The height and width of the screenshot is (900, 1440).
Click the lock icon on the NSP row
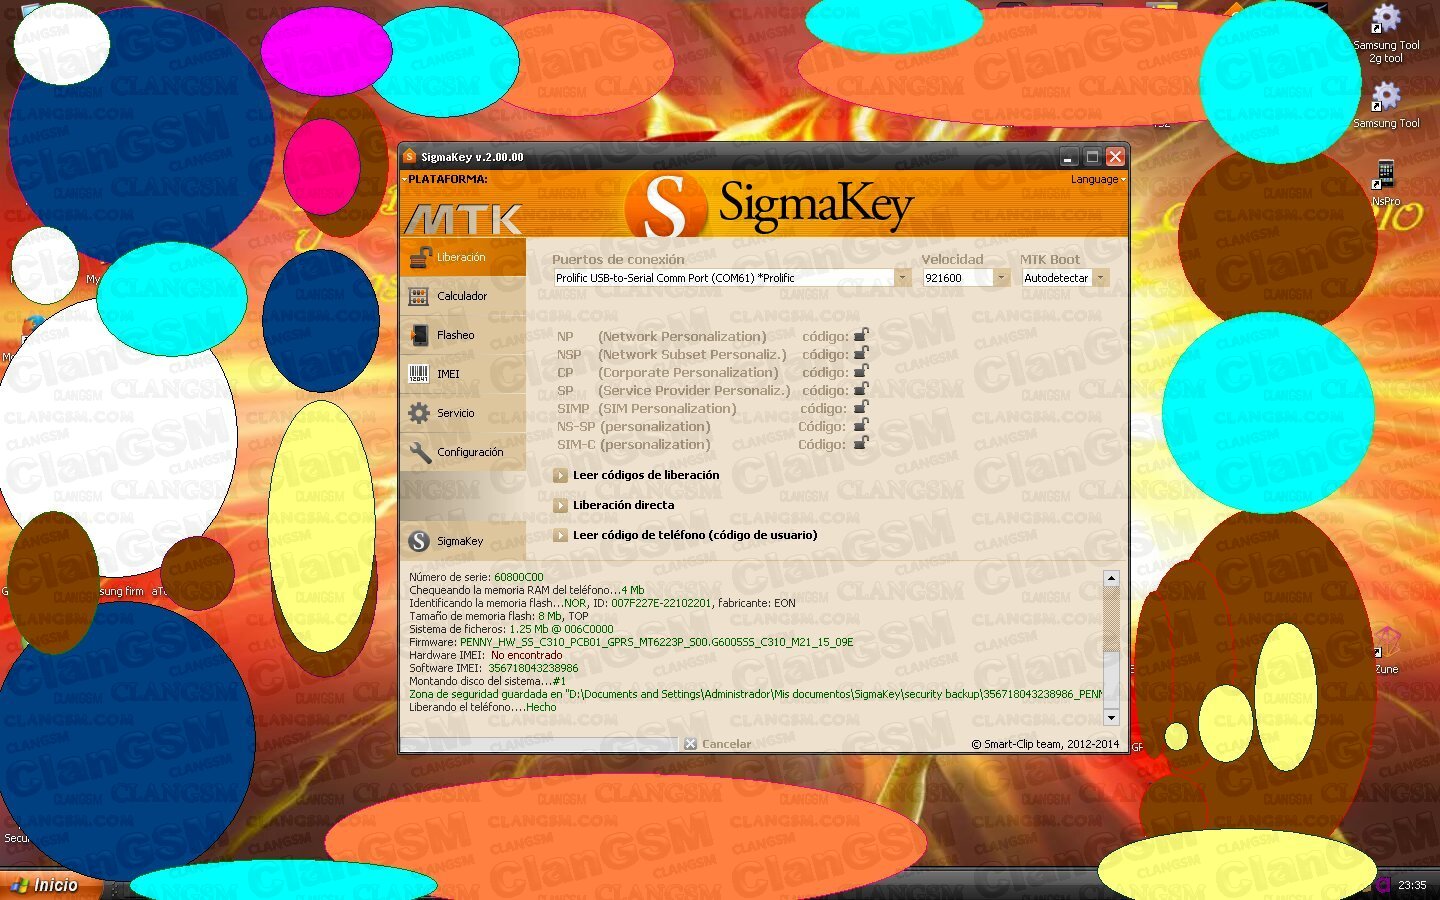coord(861,354)
